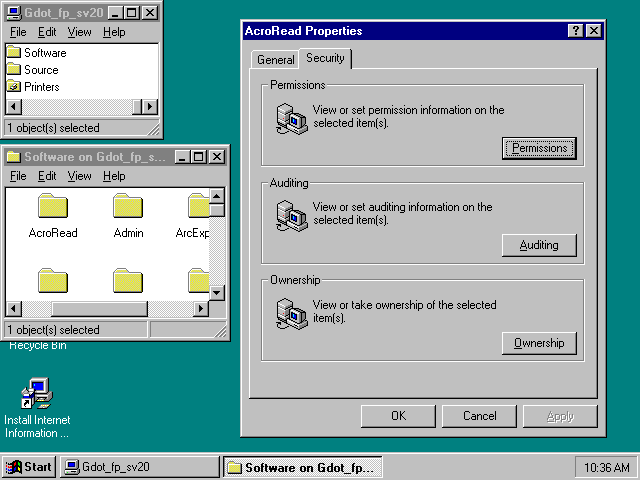The image size is (640, 480).
Task: Click the computer icon in Permissions group
Action: 291,119
